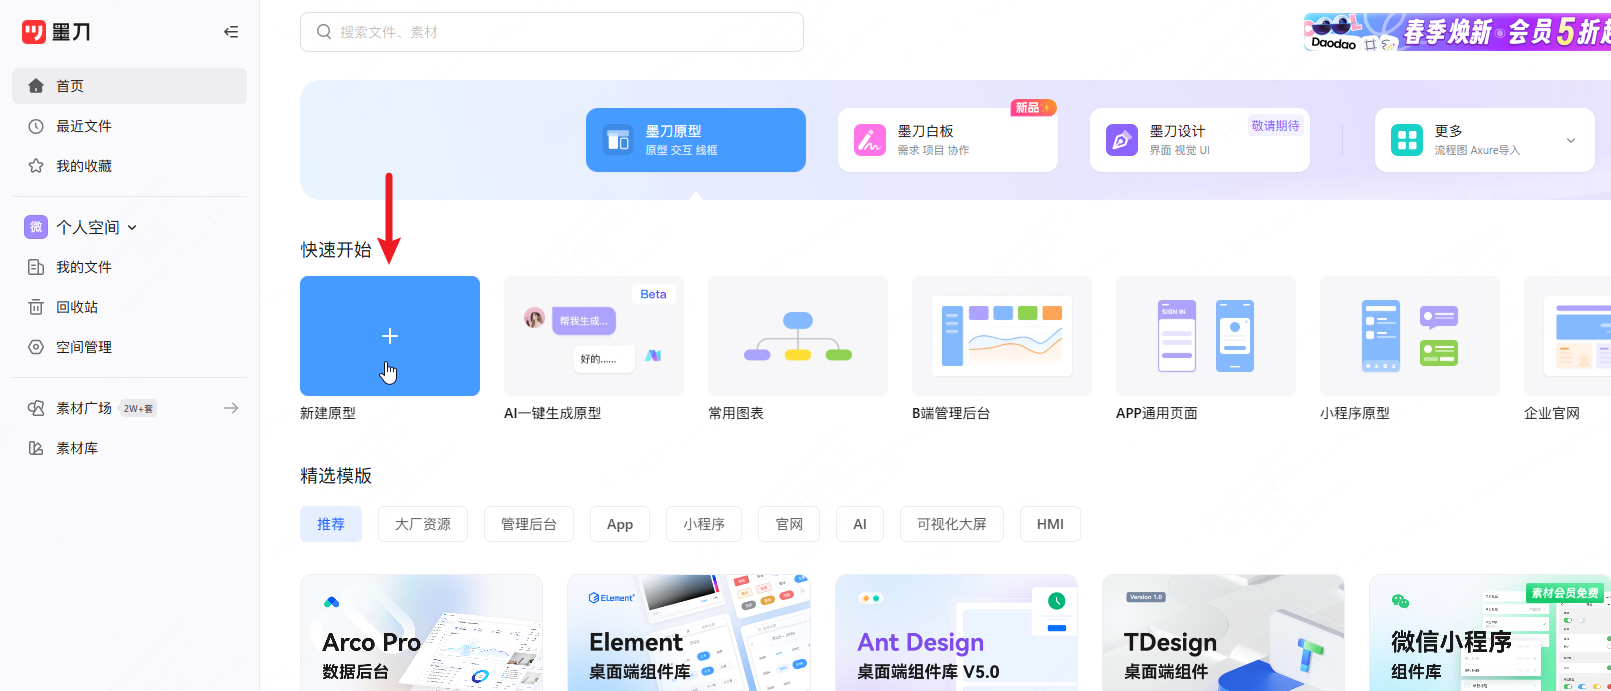Open the Arco Pro 数据后台 template
Image resolution: width=1611 pixels, height=691 pixels.
421,632
